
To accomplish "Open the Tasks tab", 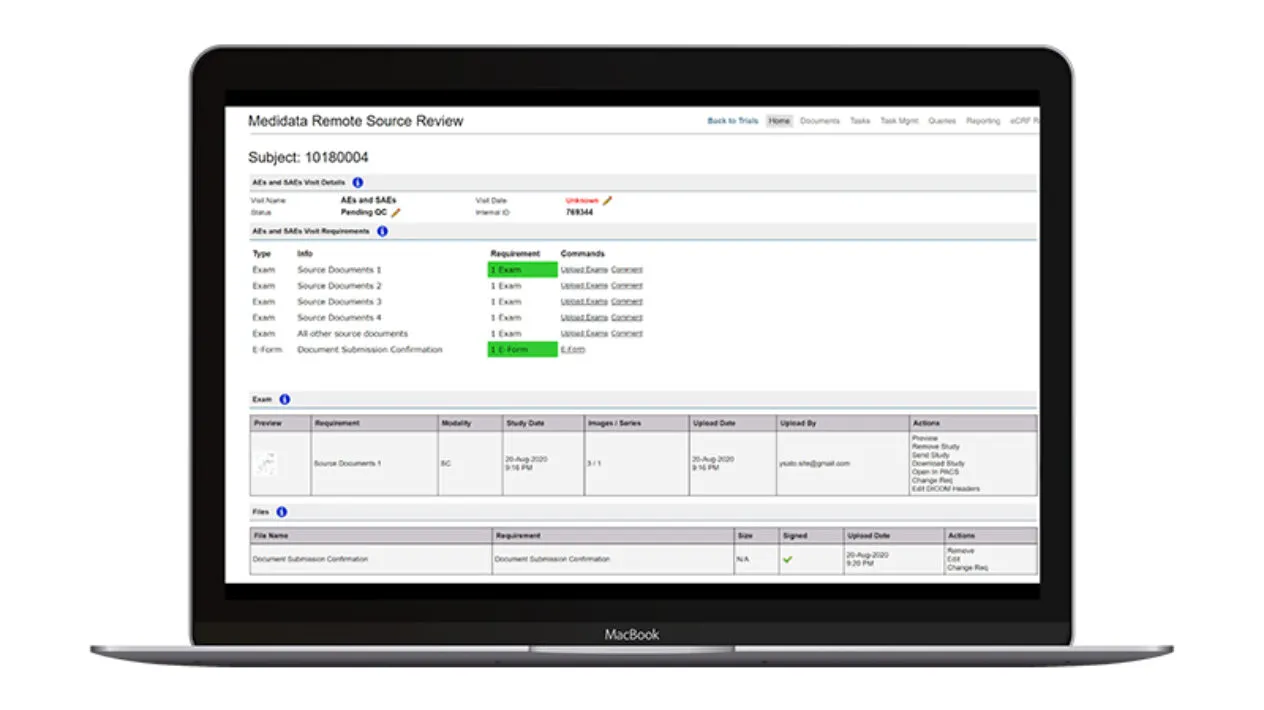I will coord(860,120).
